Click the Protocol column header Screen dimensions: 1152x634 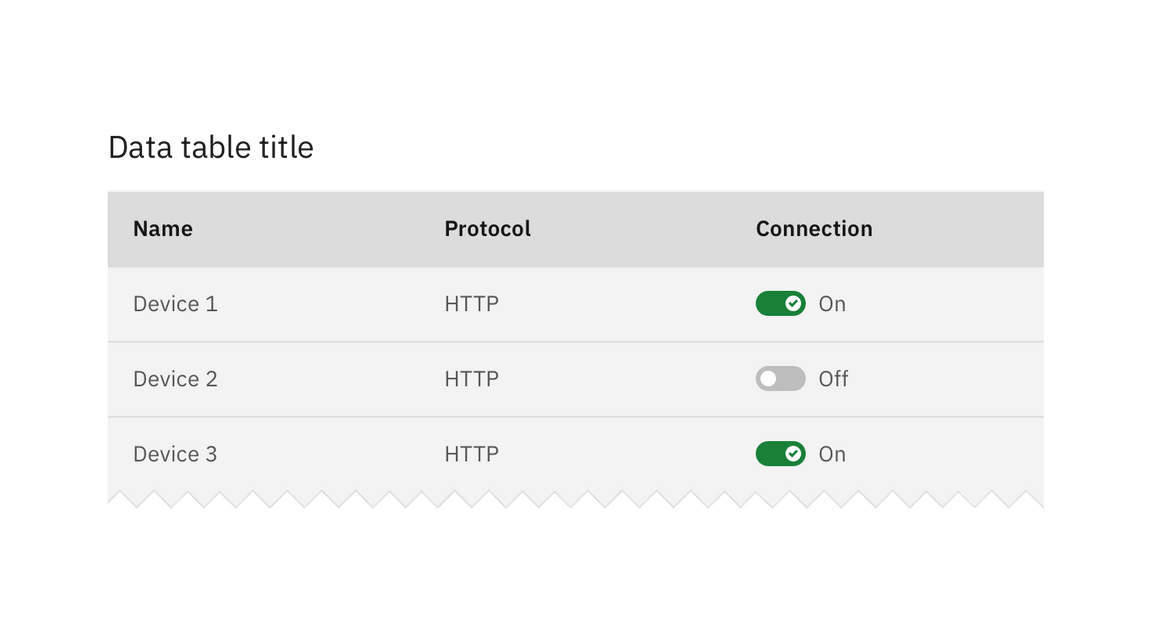(487, 228)
